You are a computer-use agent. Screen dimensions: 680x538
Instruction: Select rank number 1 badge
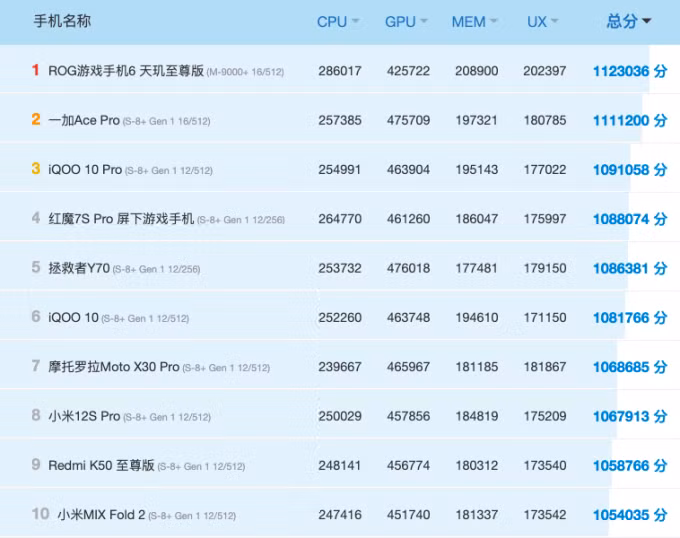pos(36,70)
